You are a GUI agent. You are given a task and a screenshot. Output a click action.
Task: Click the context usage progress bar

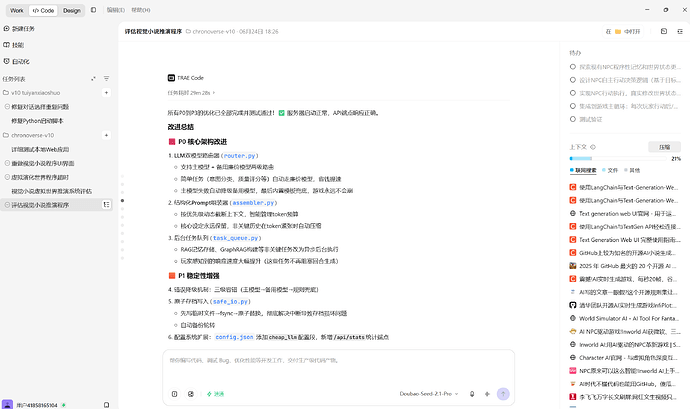[618, 158]
